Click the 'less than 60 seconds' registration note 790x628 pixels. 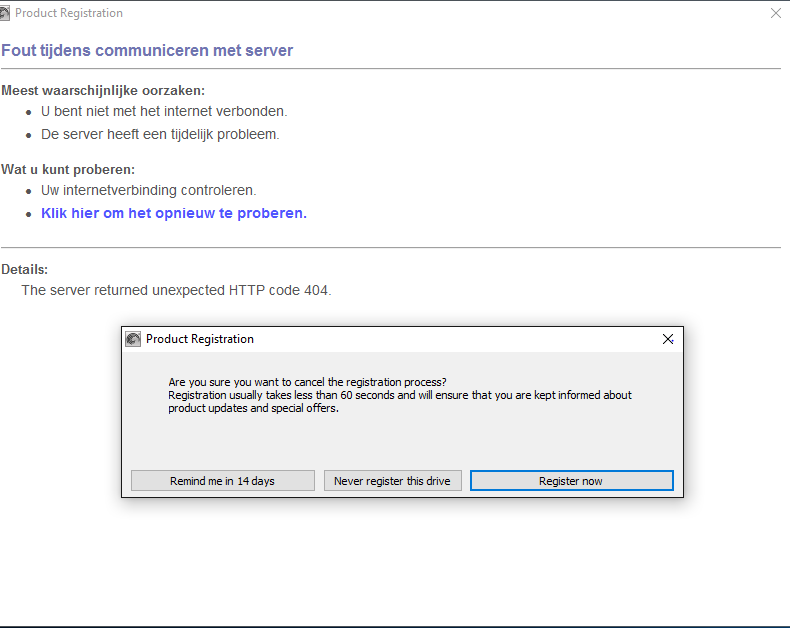point(400,395)
